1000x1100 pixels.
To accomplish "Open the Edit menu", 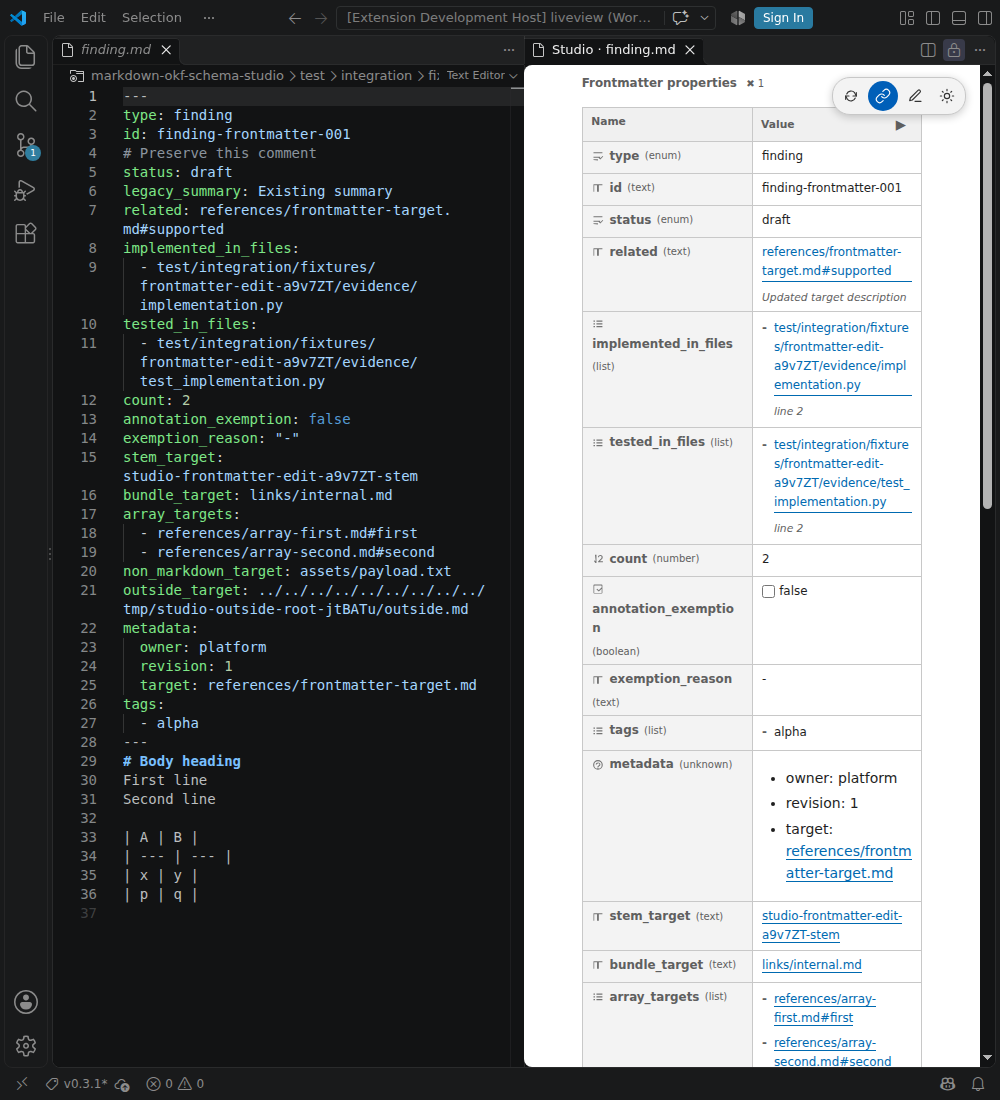I will point(93,18).
